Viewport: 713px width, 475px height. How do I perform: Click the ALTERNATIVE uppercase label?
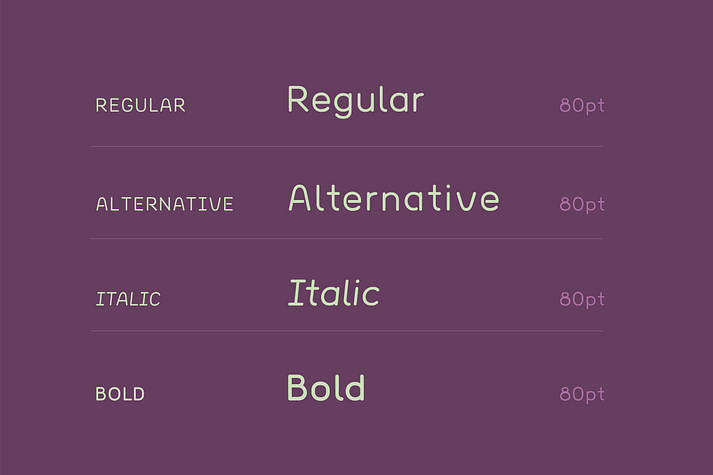[165, 204]
